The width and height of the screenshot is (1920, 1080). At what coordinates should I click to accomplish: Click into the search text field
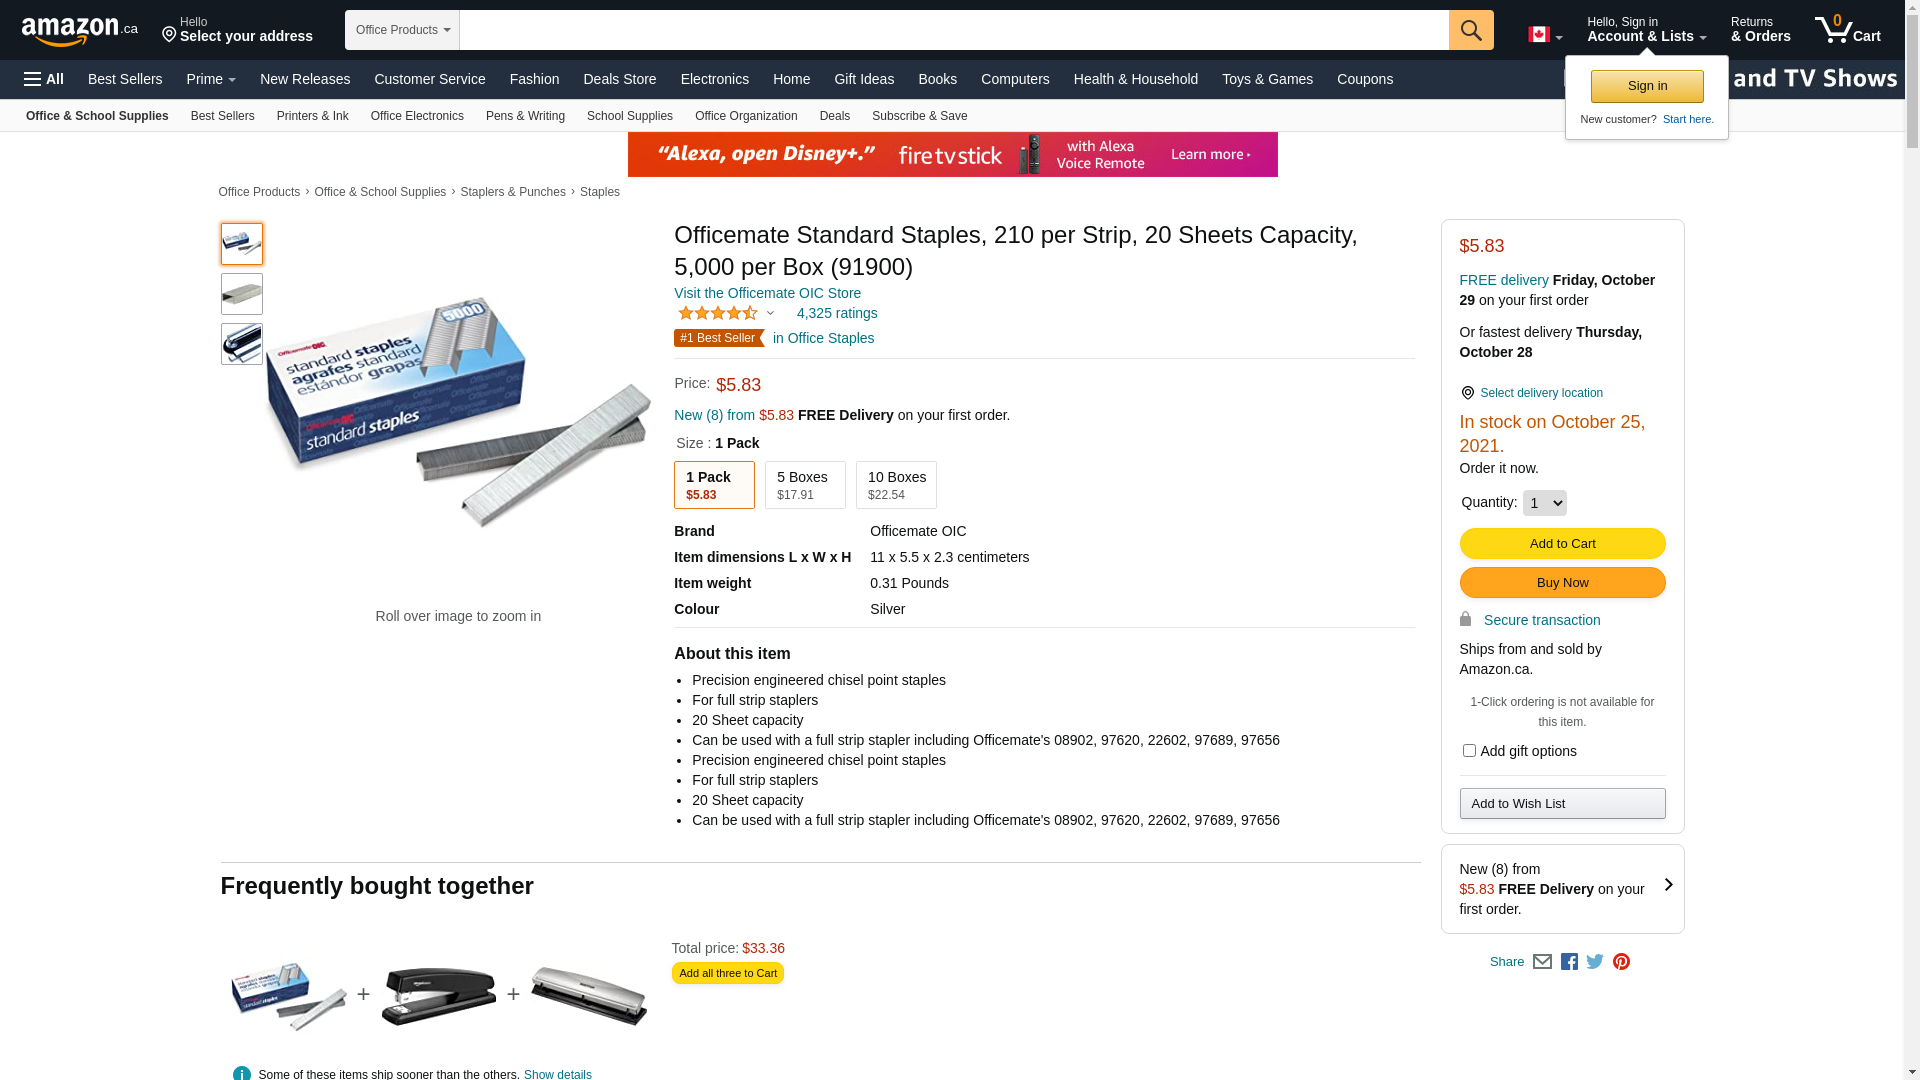pyautogui.click(x=953, y=30)
